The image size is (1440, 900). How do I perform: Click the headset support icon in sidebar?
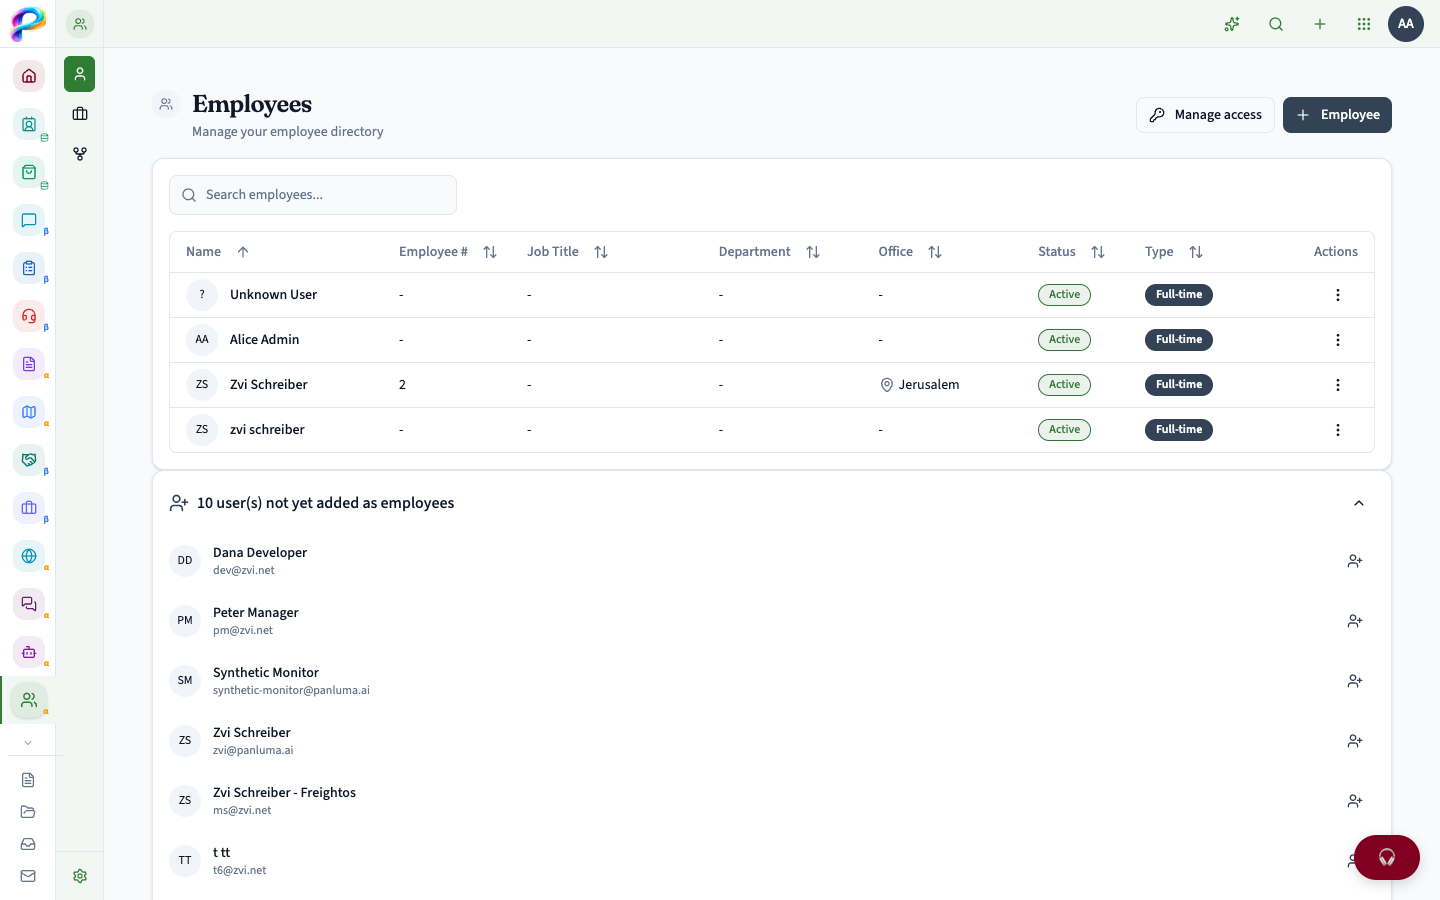29,316
